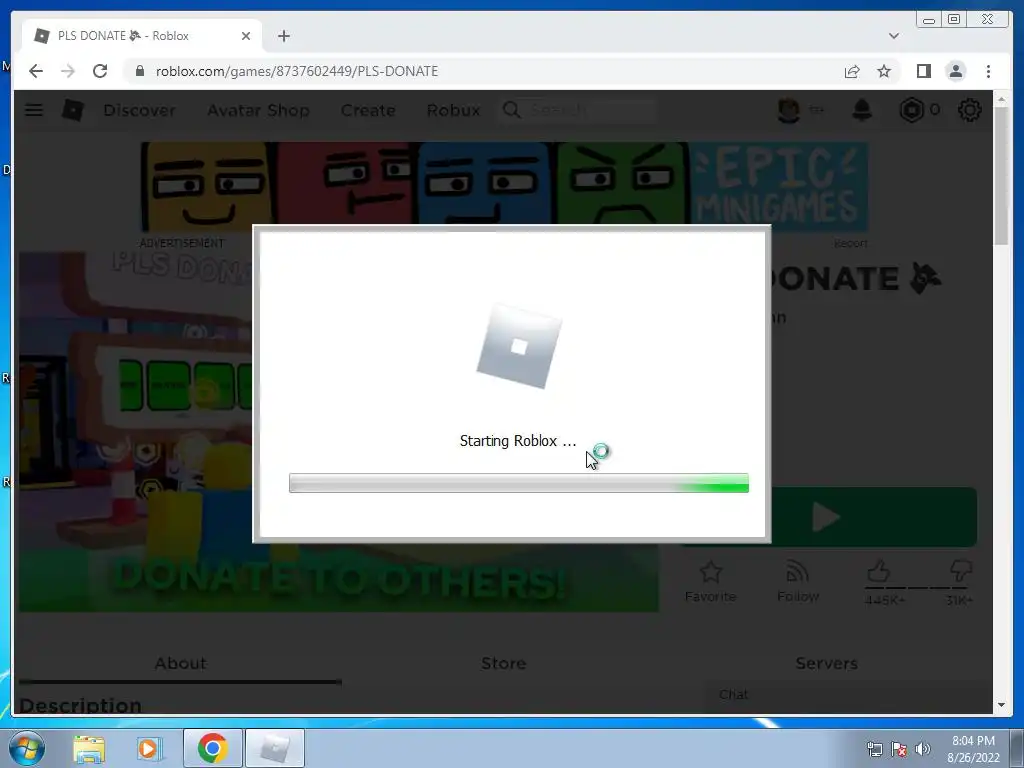Image resolution: width=1024 pixels, height=768 pixels.
Task: Follow this game
Action: 797,581
